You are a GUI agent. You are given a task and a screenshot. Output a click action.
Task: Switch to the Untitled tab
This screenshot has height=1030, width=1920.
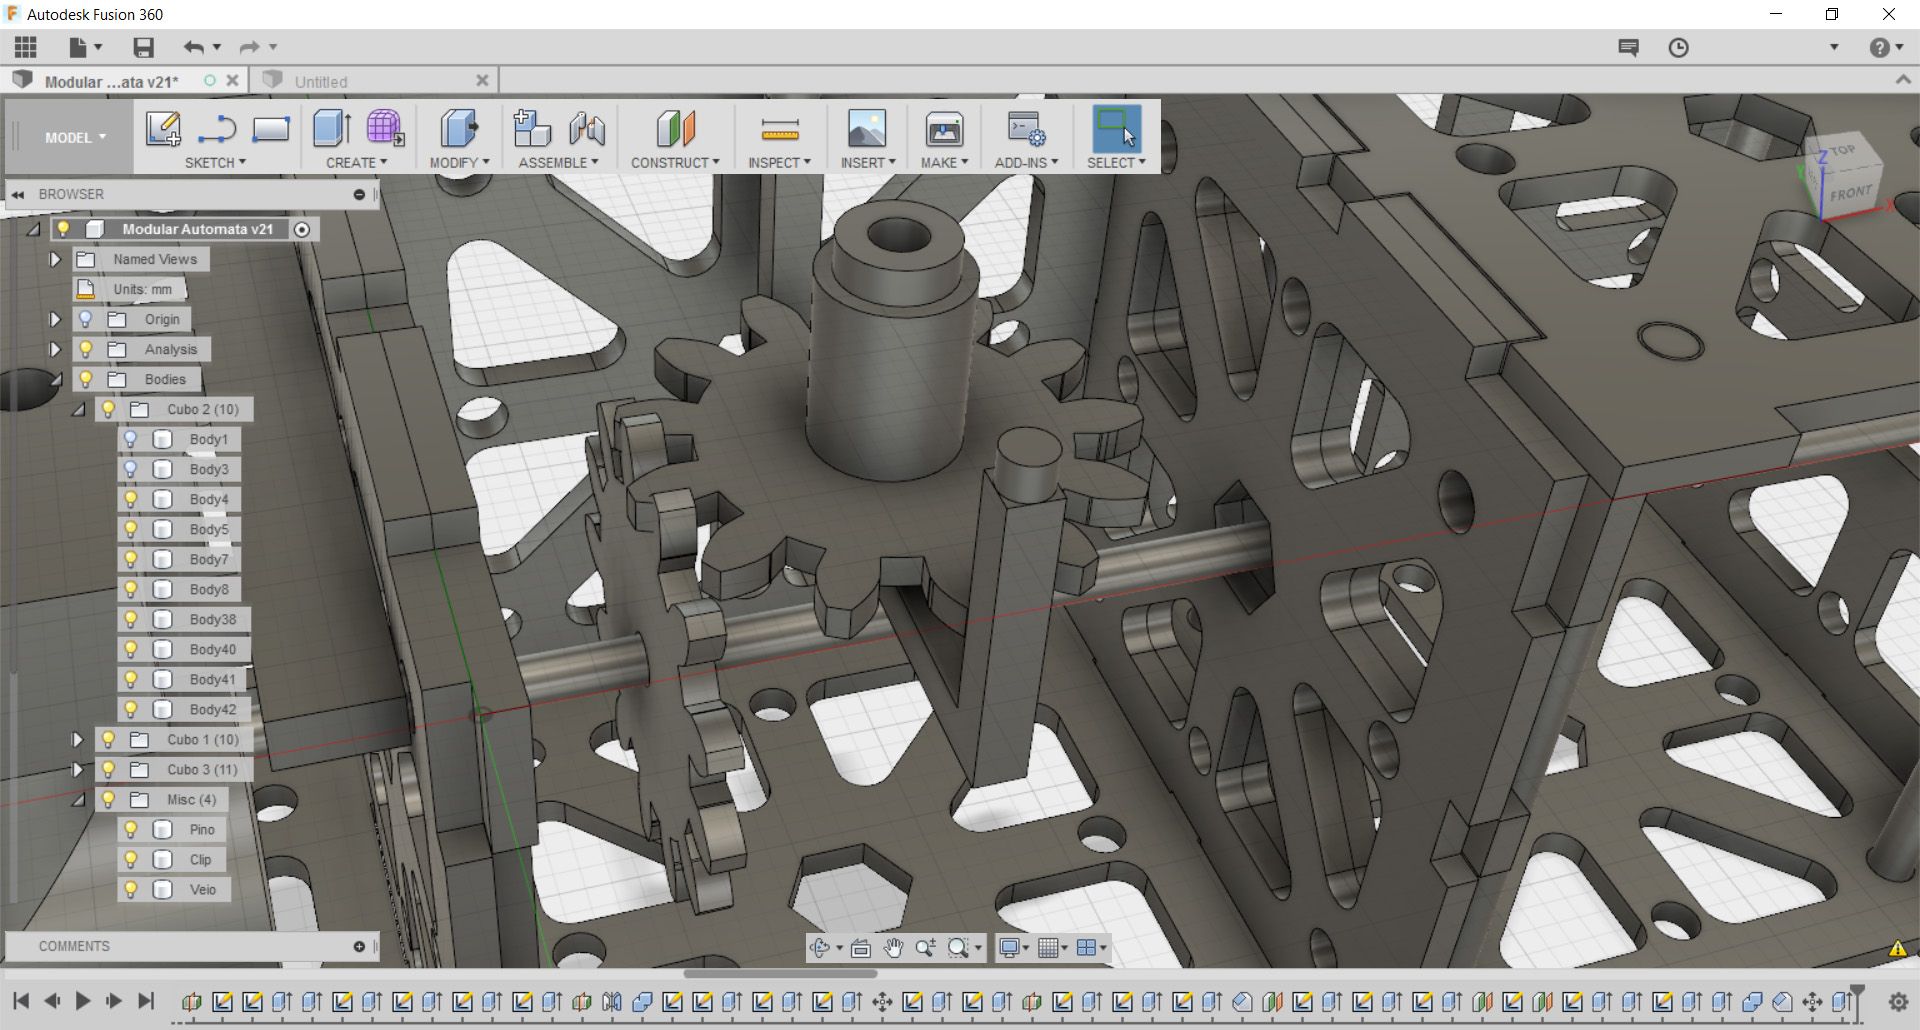tap(321, 82)
